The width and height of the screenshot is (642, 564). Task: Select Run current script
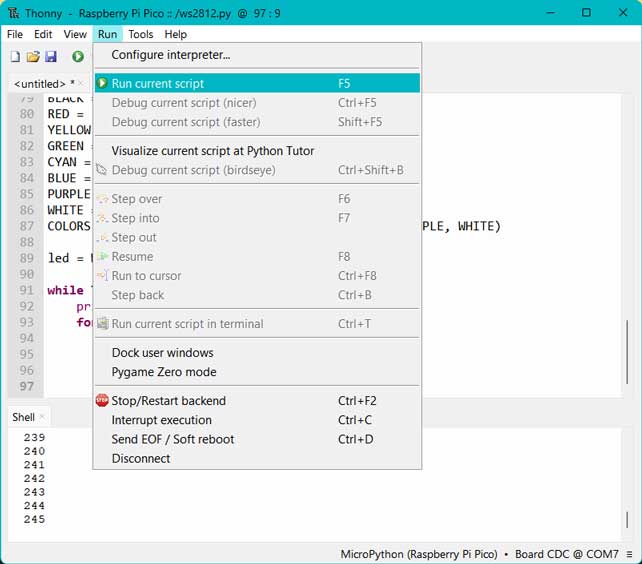(x=257, y=83)
